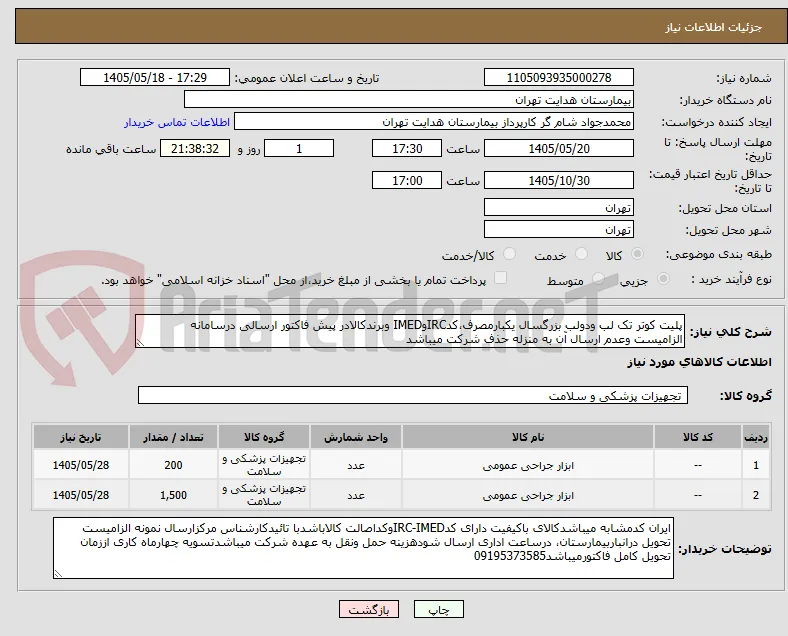Select the کالا radio button
The width and height of the screenshot is (788, 636).
(637, 254)
